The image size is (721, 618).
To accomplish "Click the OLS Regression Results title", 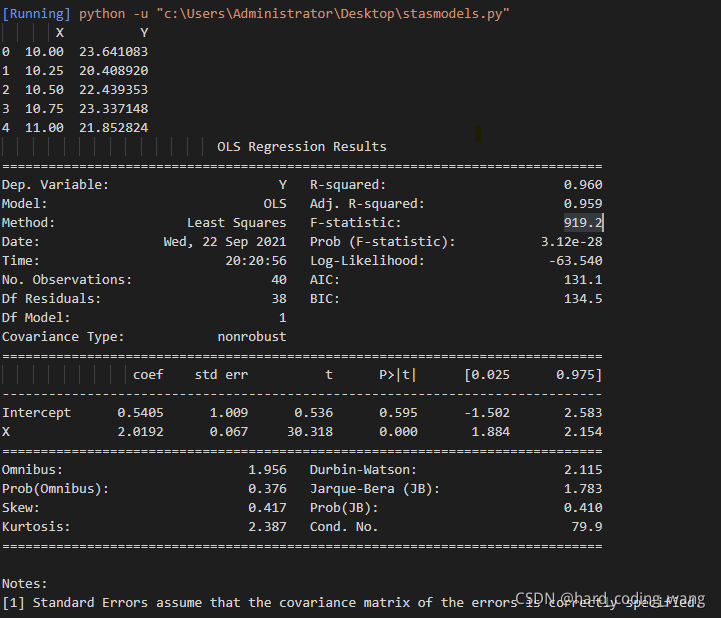I will (302, 147).
